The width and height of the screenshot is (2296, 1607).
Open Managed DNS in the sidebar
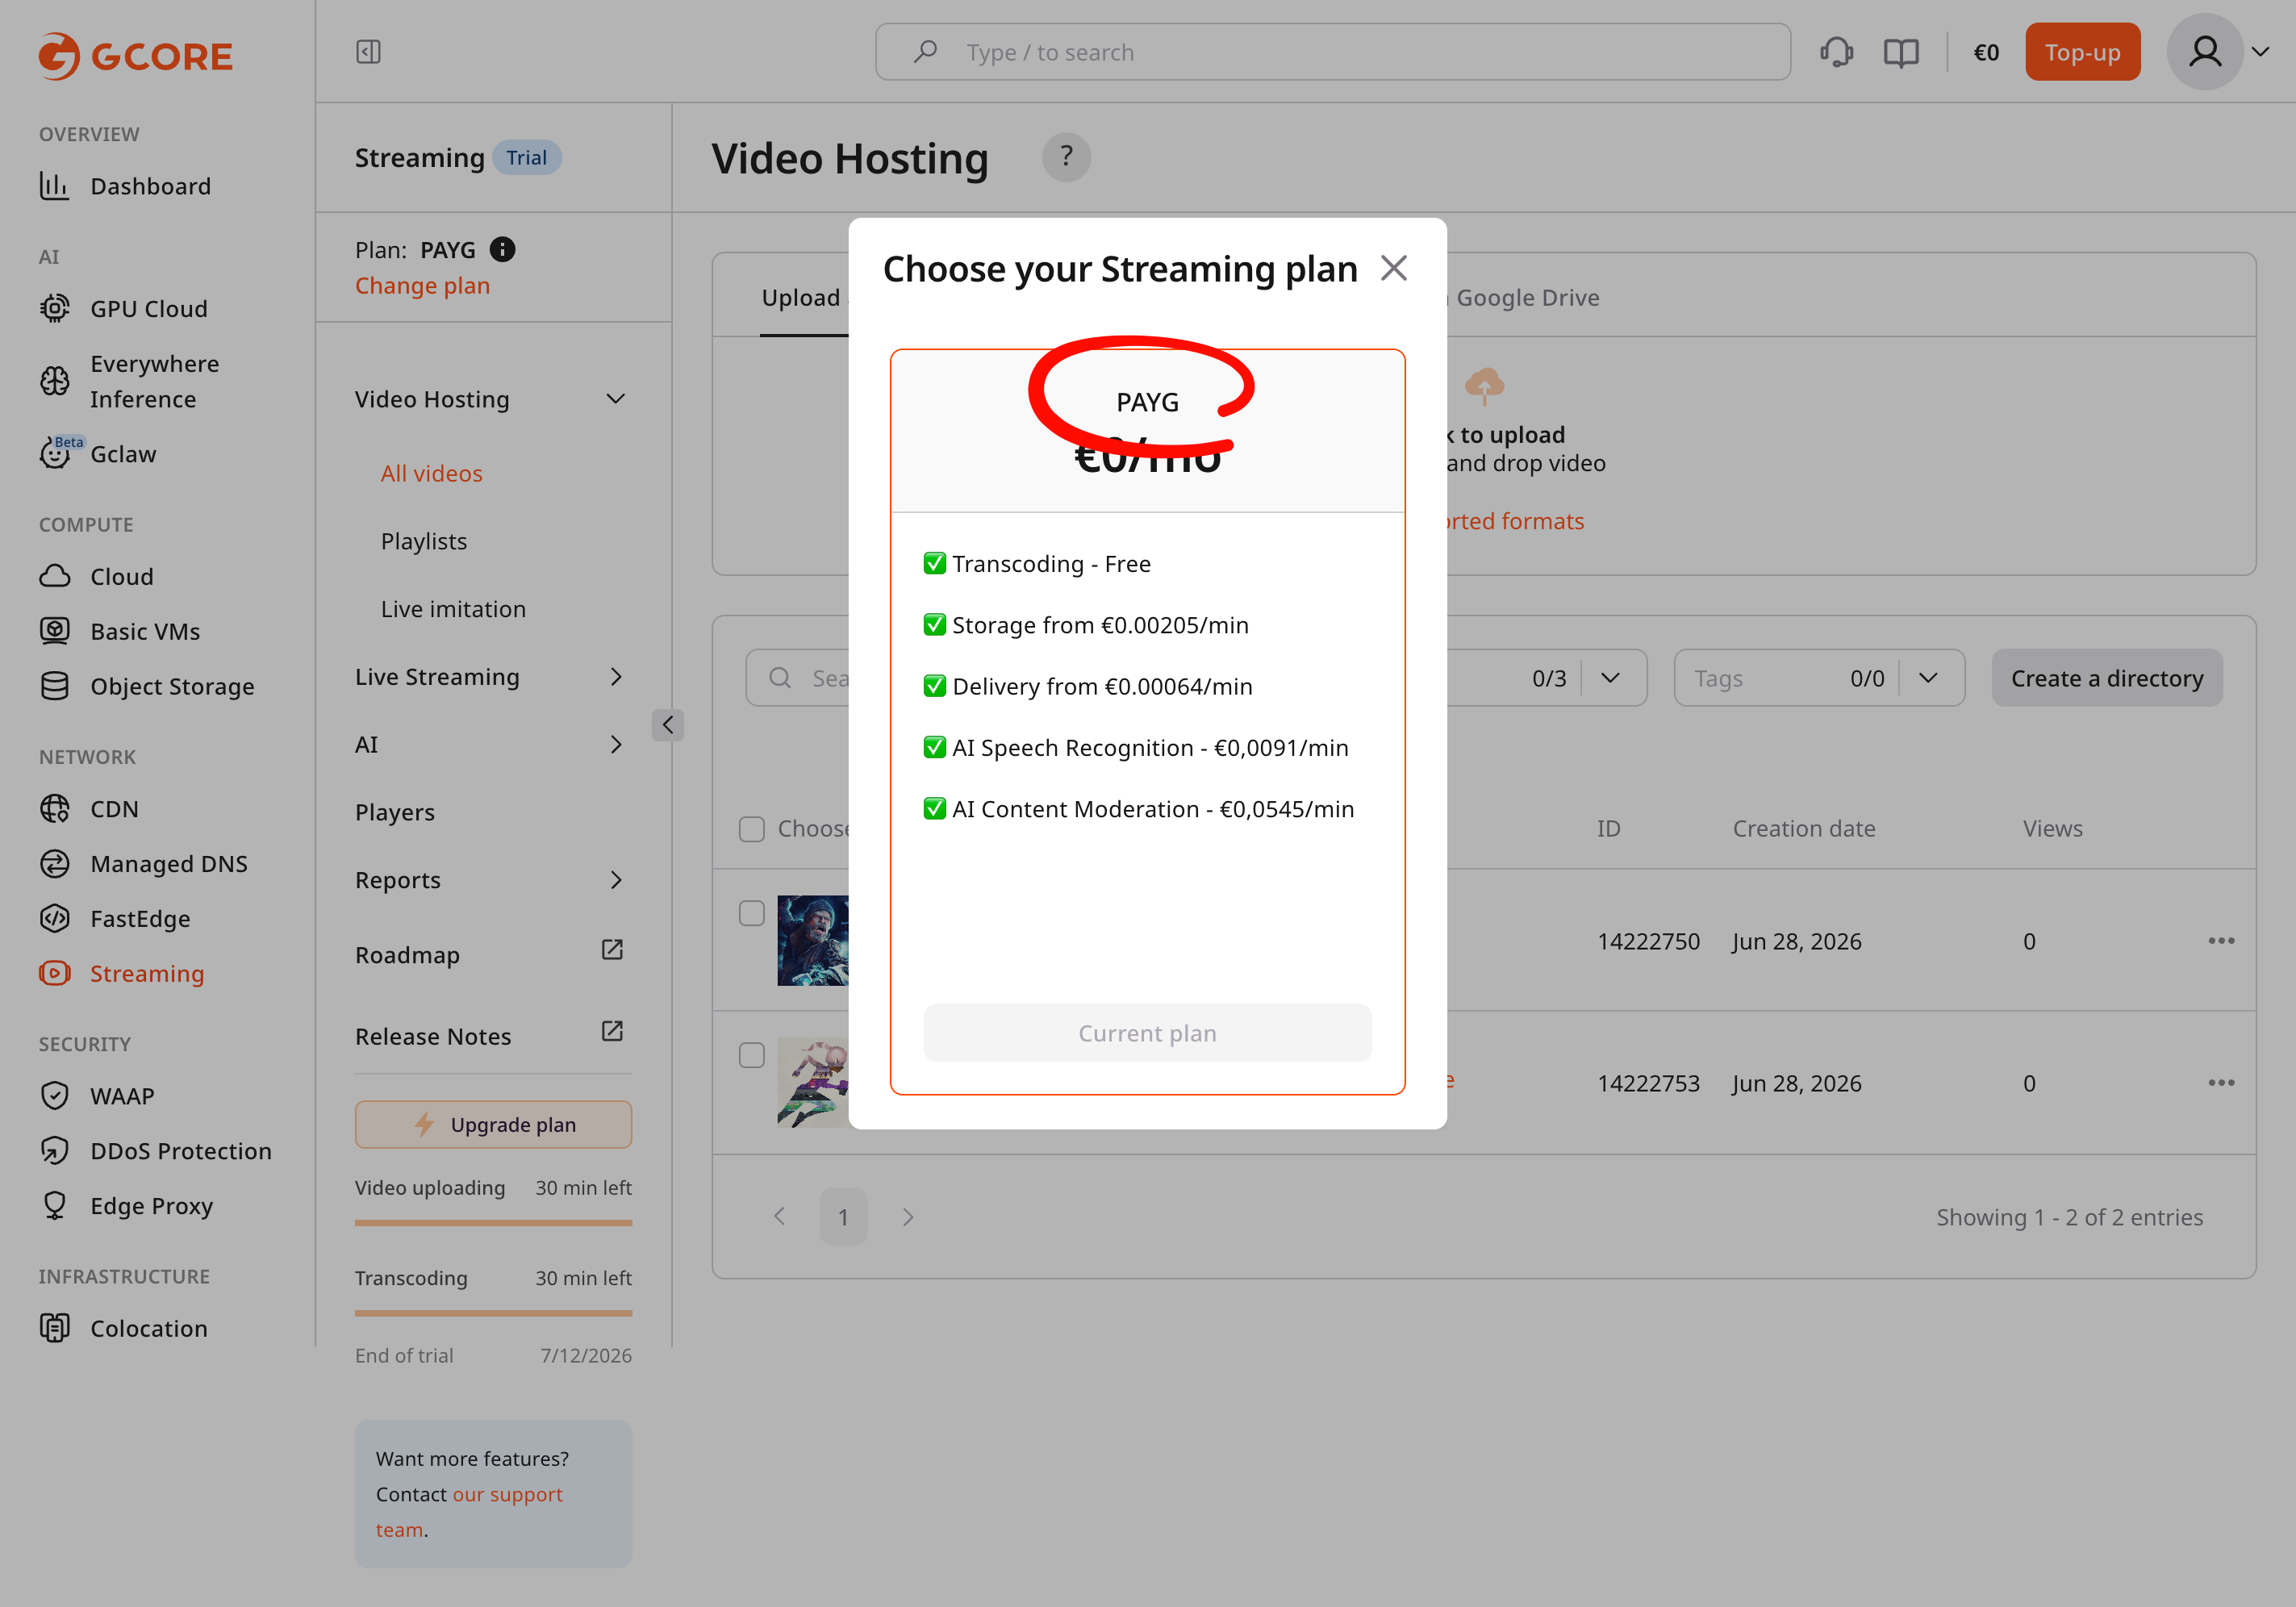tap(168, 864)
